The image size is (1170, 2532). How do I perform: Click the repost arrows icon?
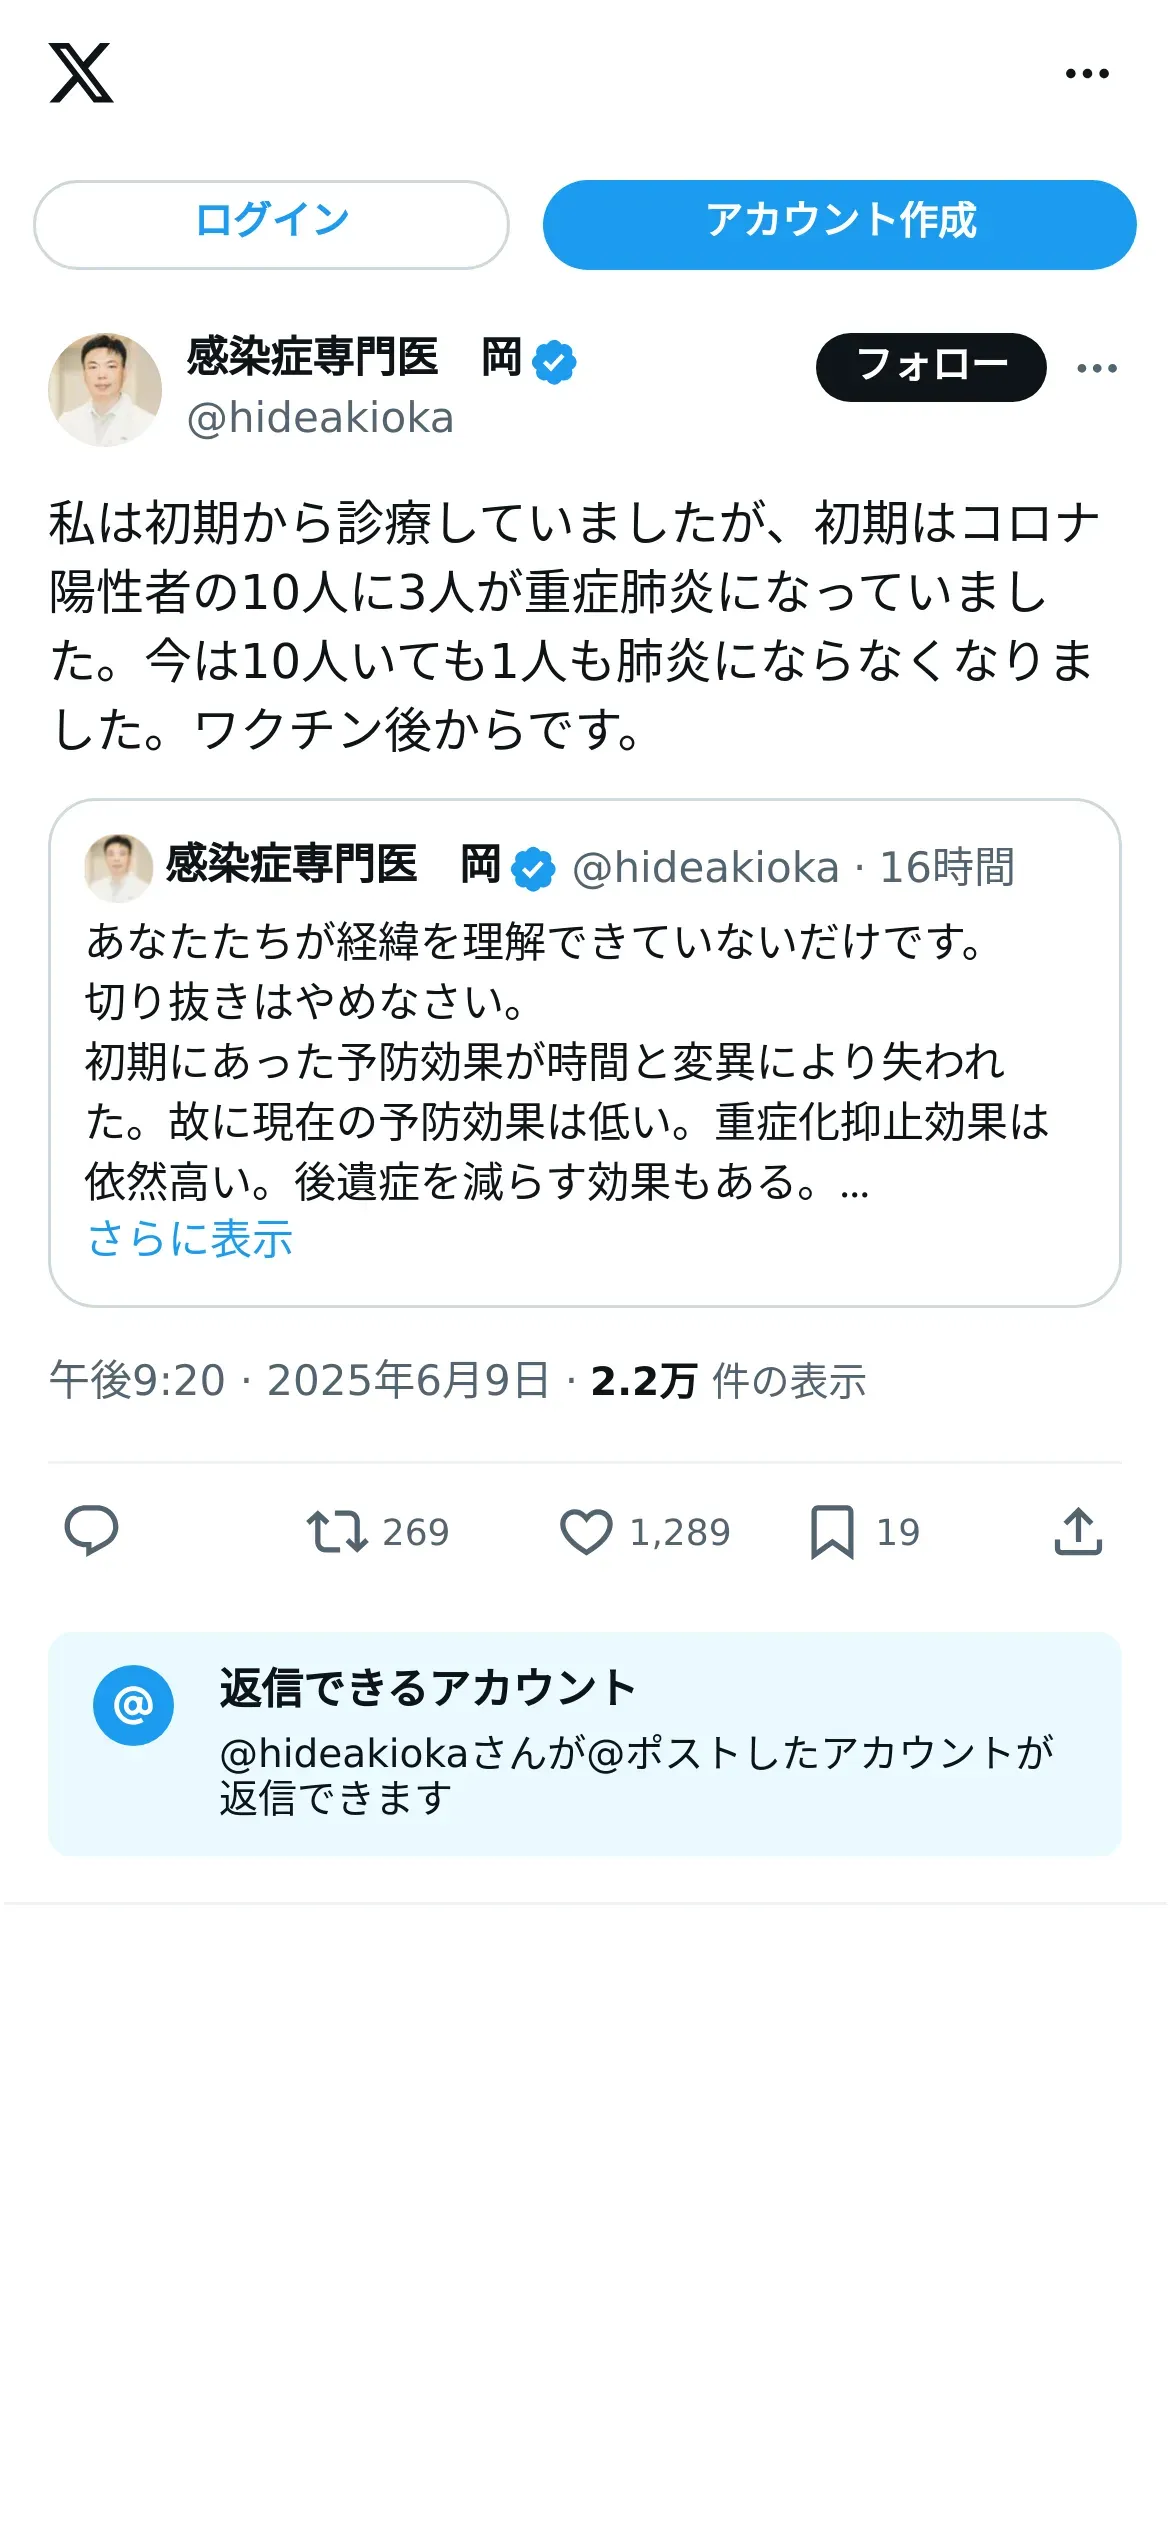[x=336, y=1531]
